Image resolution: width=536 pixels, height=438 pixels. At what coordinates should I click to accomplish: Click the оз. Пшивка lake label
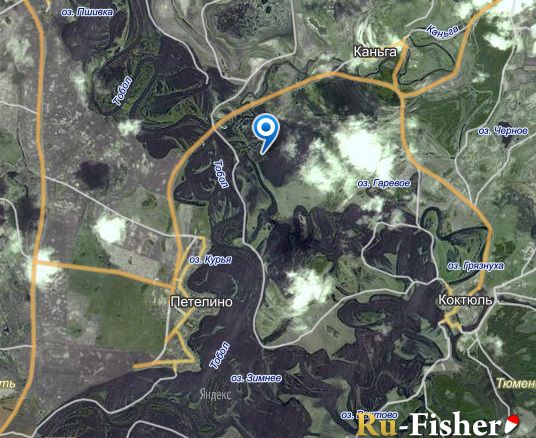coord(87,12)
